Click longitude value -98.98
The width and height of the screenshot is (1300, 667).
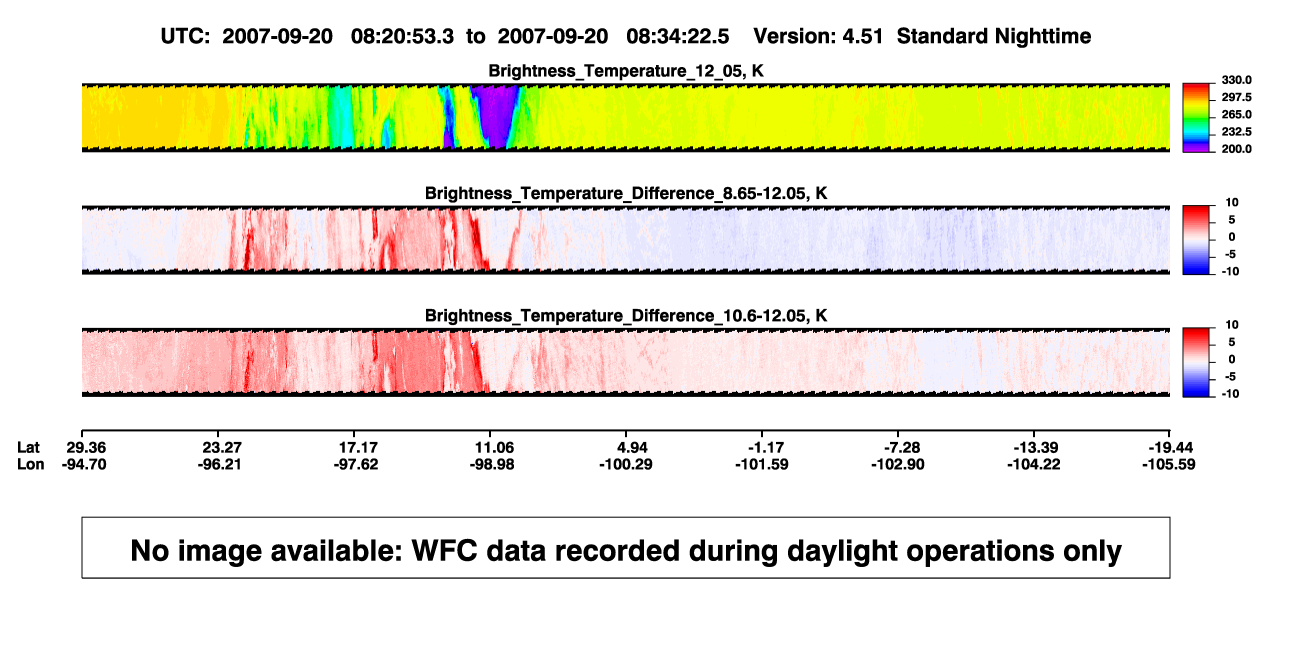click(x=494, y=464)
